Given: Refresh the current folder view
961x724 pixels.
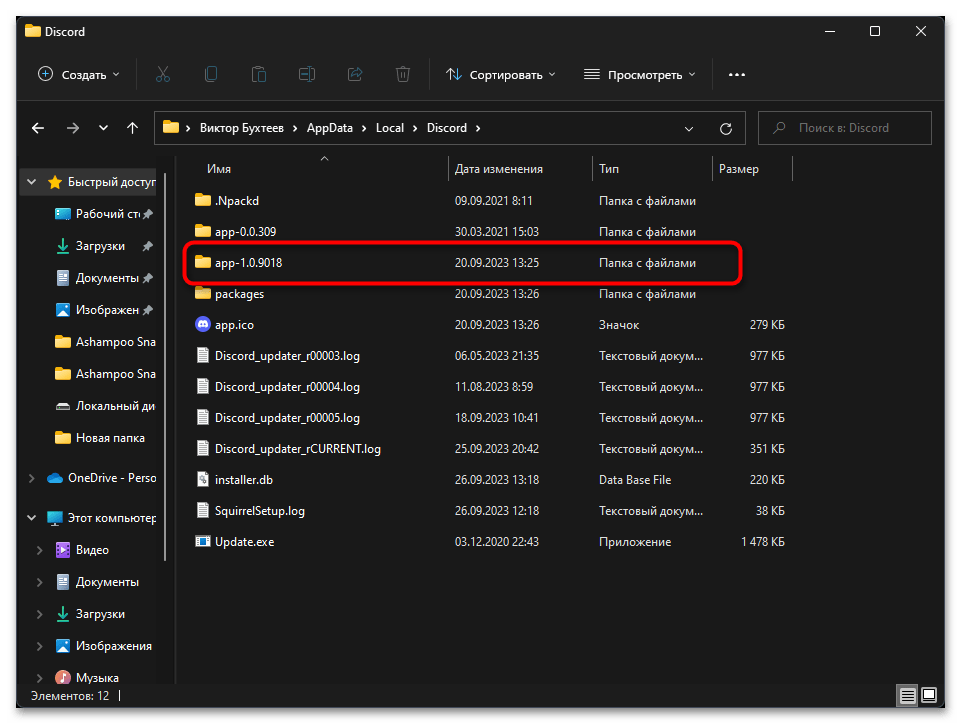Looking at the screenshot, I should (726, 128).
